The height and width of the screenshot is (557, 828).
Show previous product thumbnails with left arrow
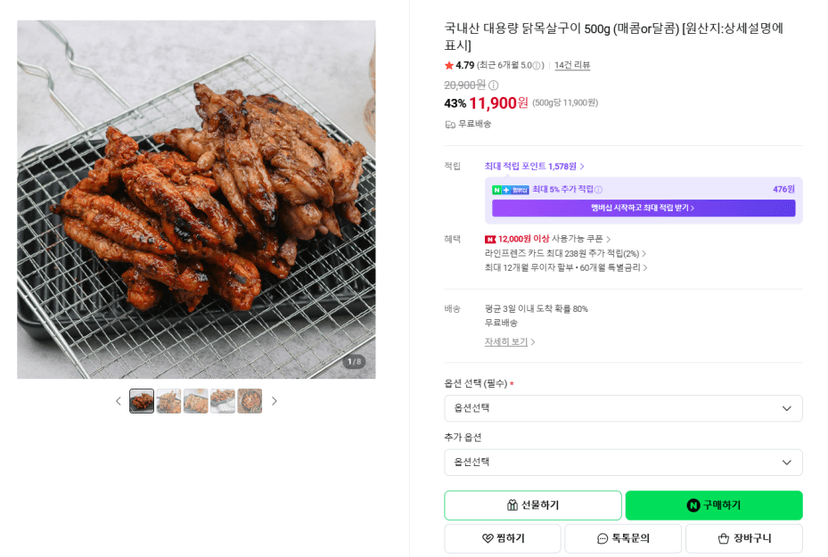coord(118,401)
